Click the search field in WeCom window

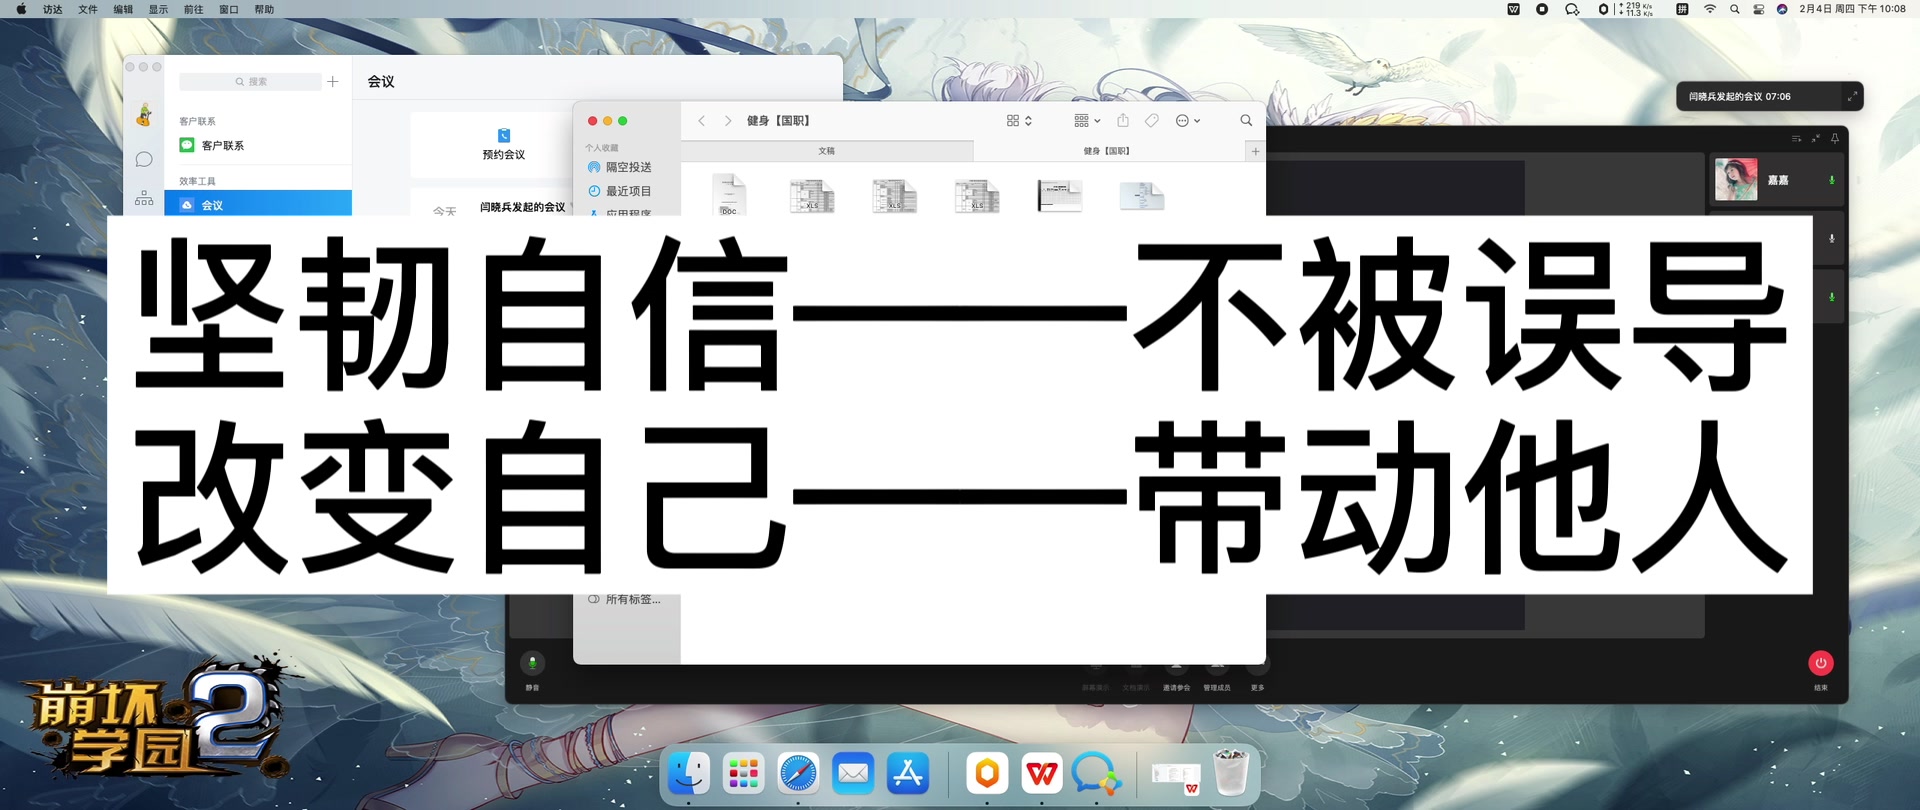pos(251,81)
